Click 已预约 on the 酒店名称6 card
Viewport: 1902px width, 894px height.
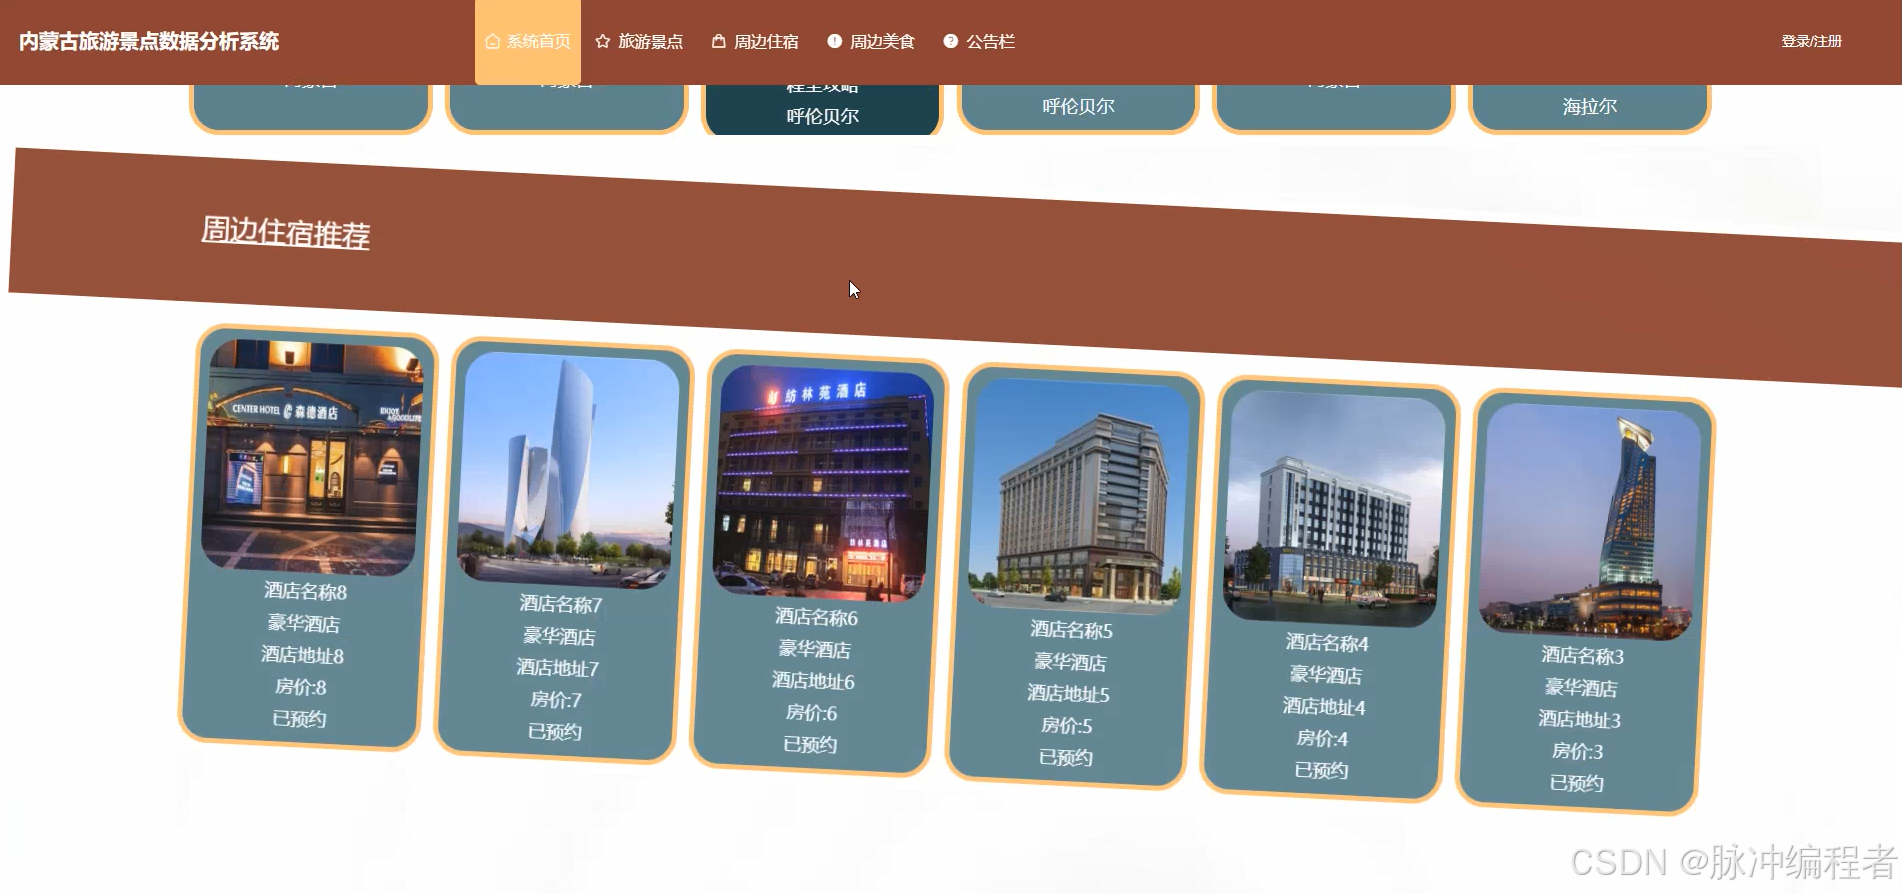(810, 745)
